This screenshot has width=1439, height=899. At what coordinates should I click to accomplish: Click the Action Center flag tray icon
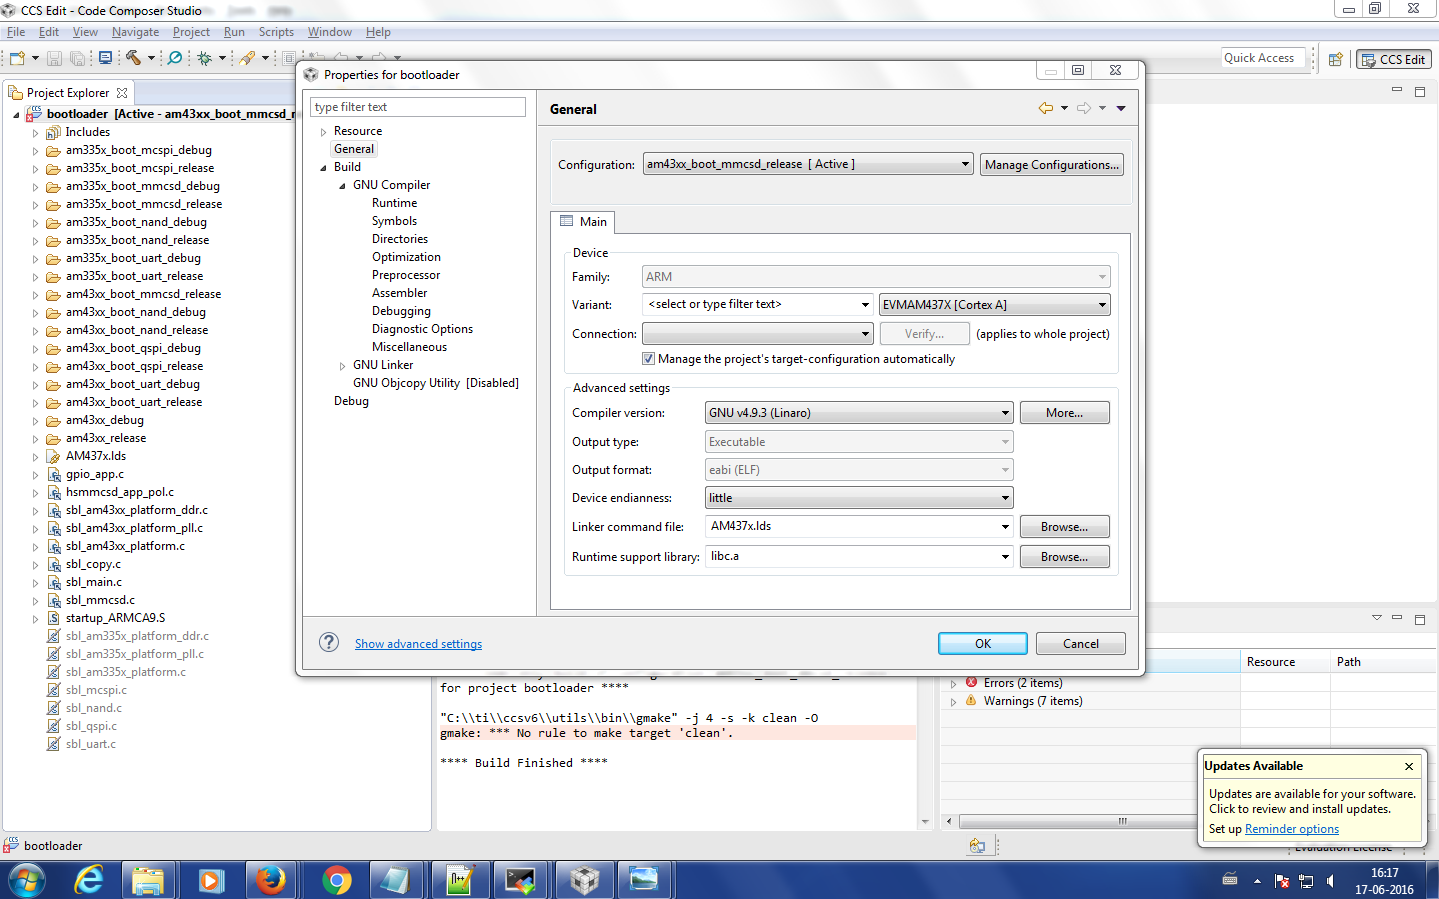pos(1282,881)
